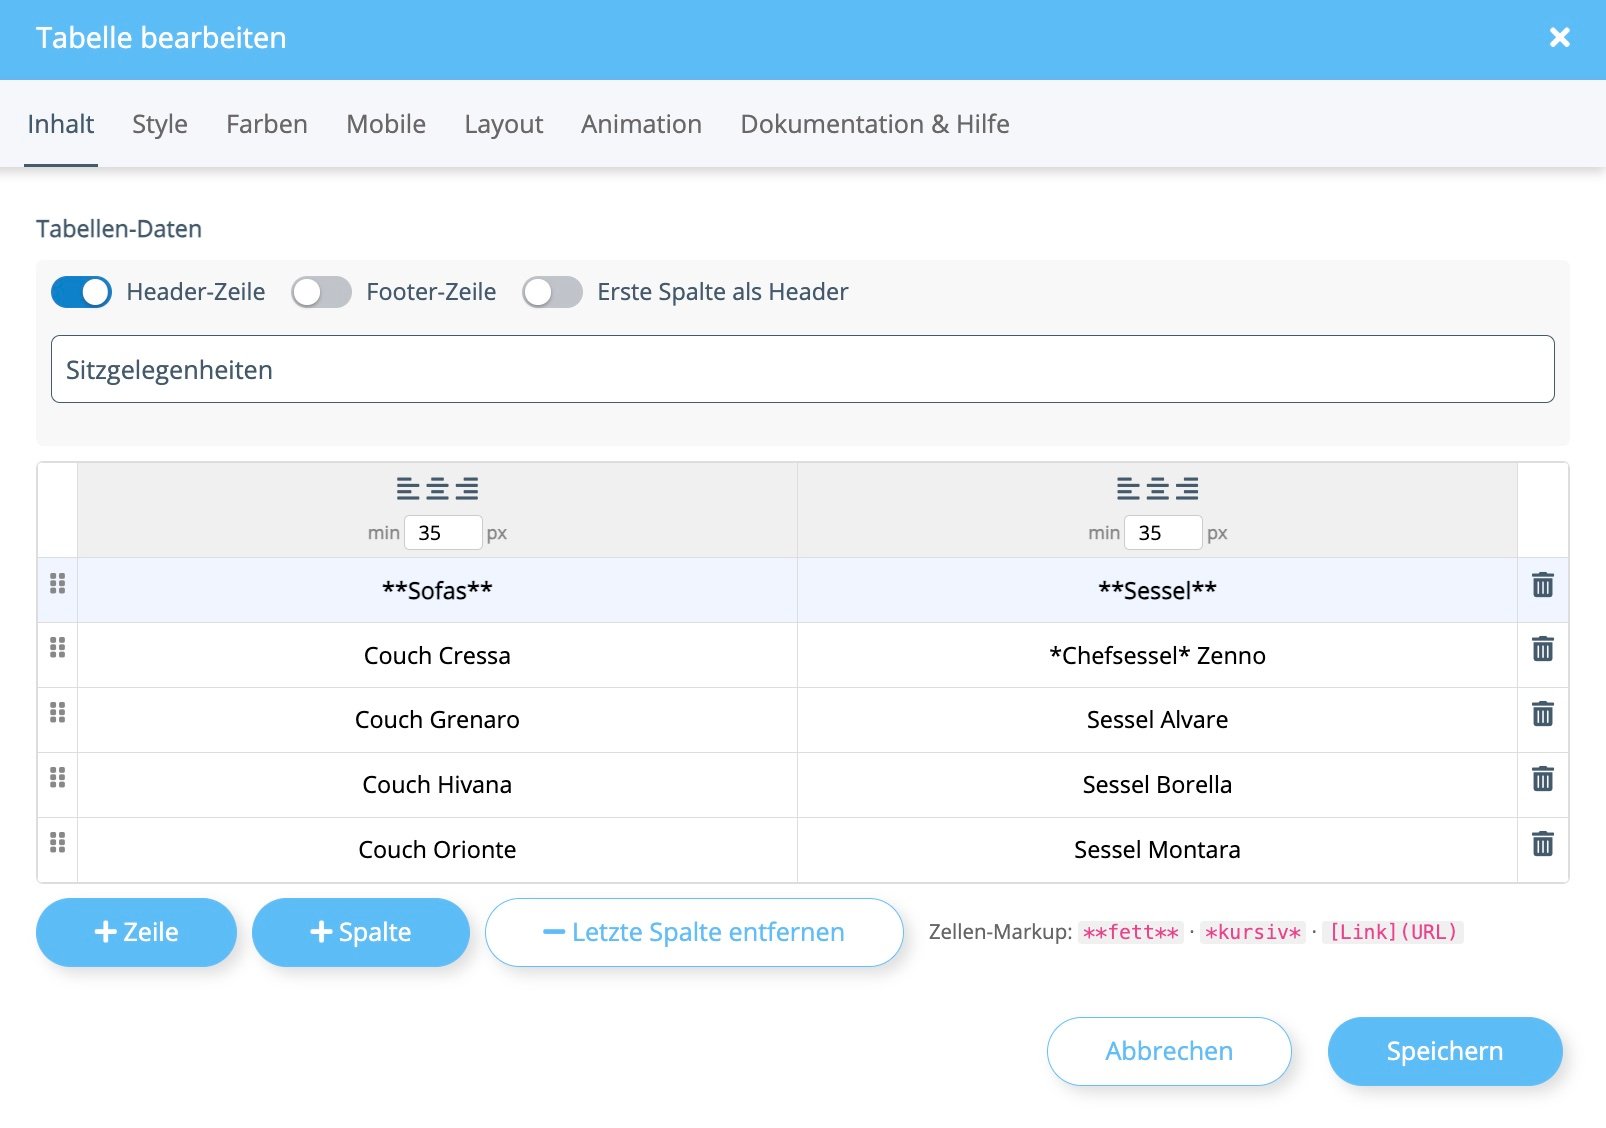Align first column text right
1606x1128 pixels.
(x=467, y=488)
